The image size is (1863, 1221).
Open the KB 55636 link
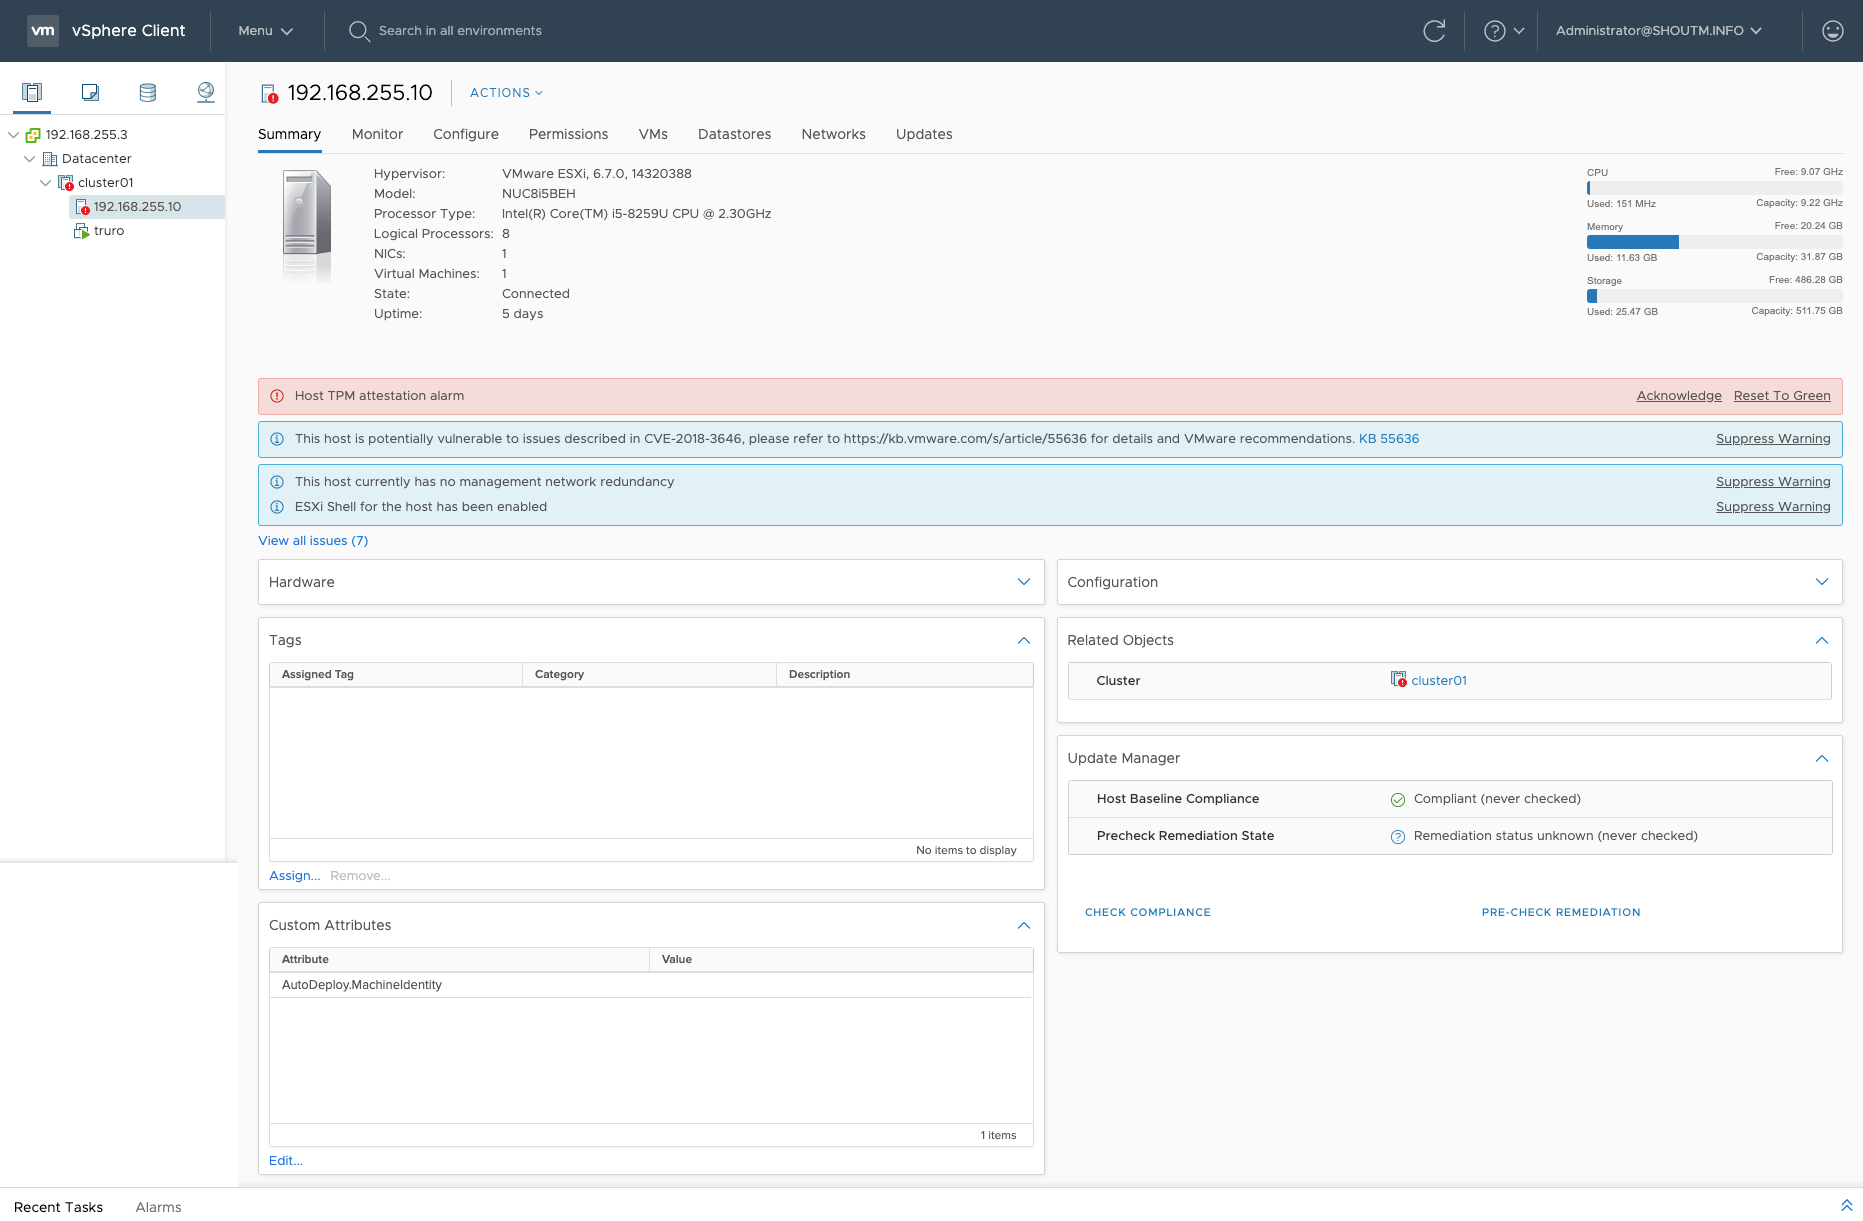1388,439
